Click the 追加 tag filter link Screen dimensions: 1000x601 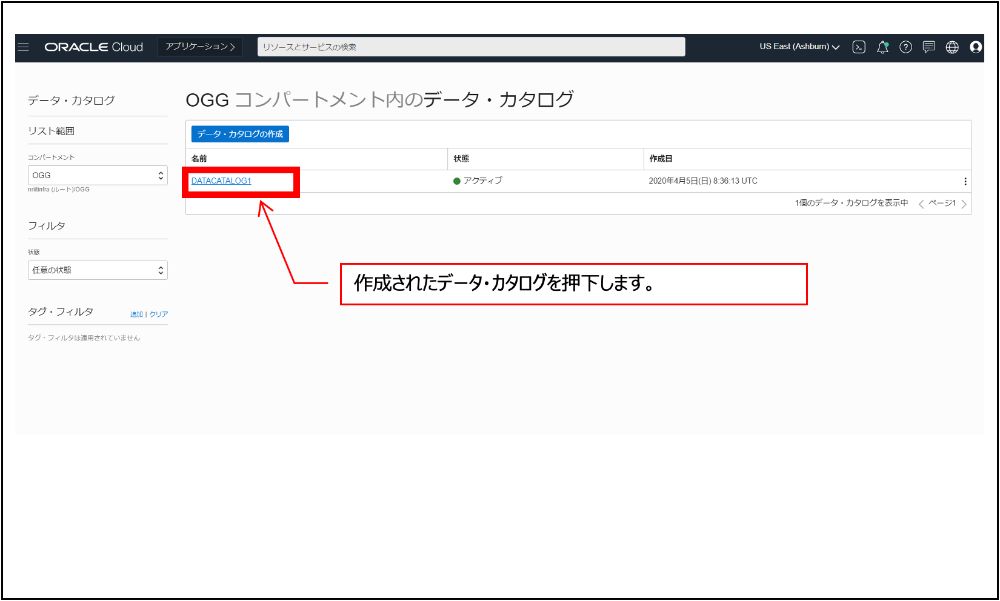click(136, 315)
